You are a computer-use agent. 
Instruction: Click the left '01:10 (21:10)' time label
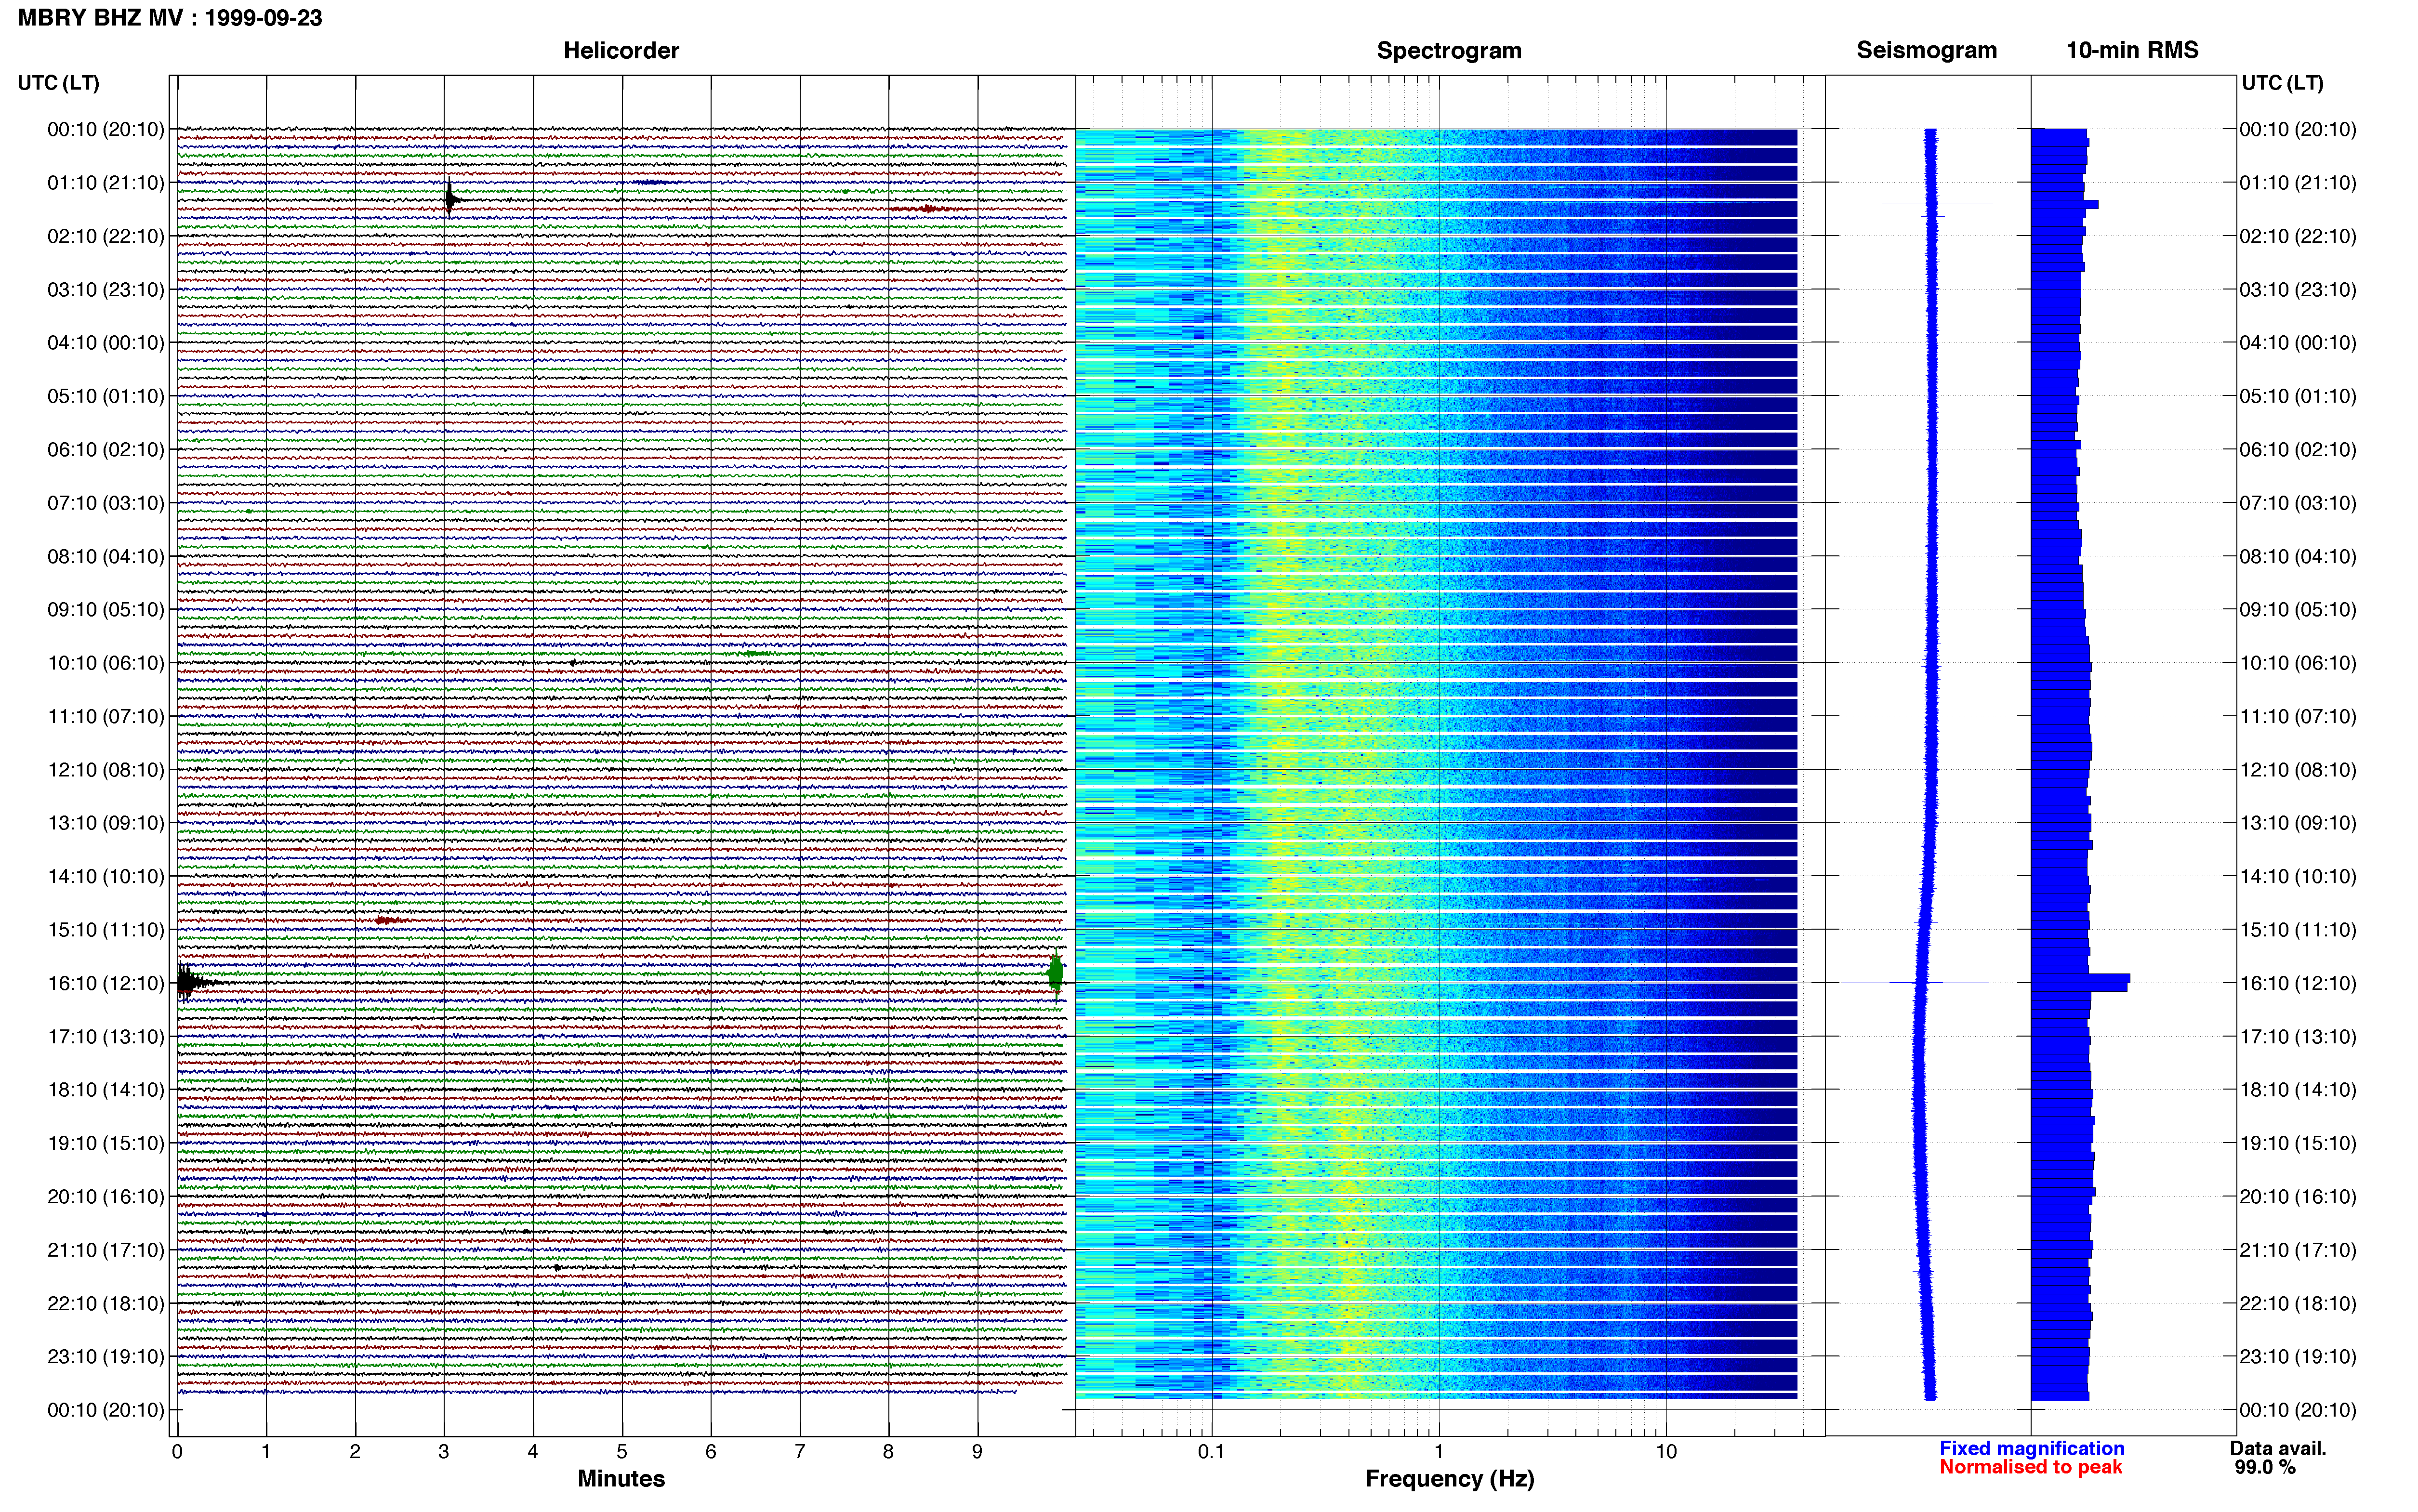pos(106,183)
